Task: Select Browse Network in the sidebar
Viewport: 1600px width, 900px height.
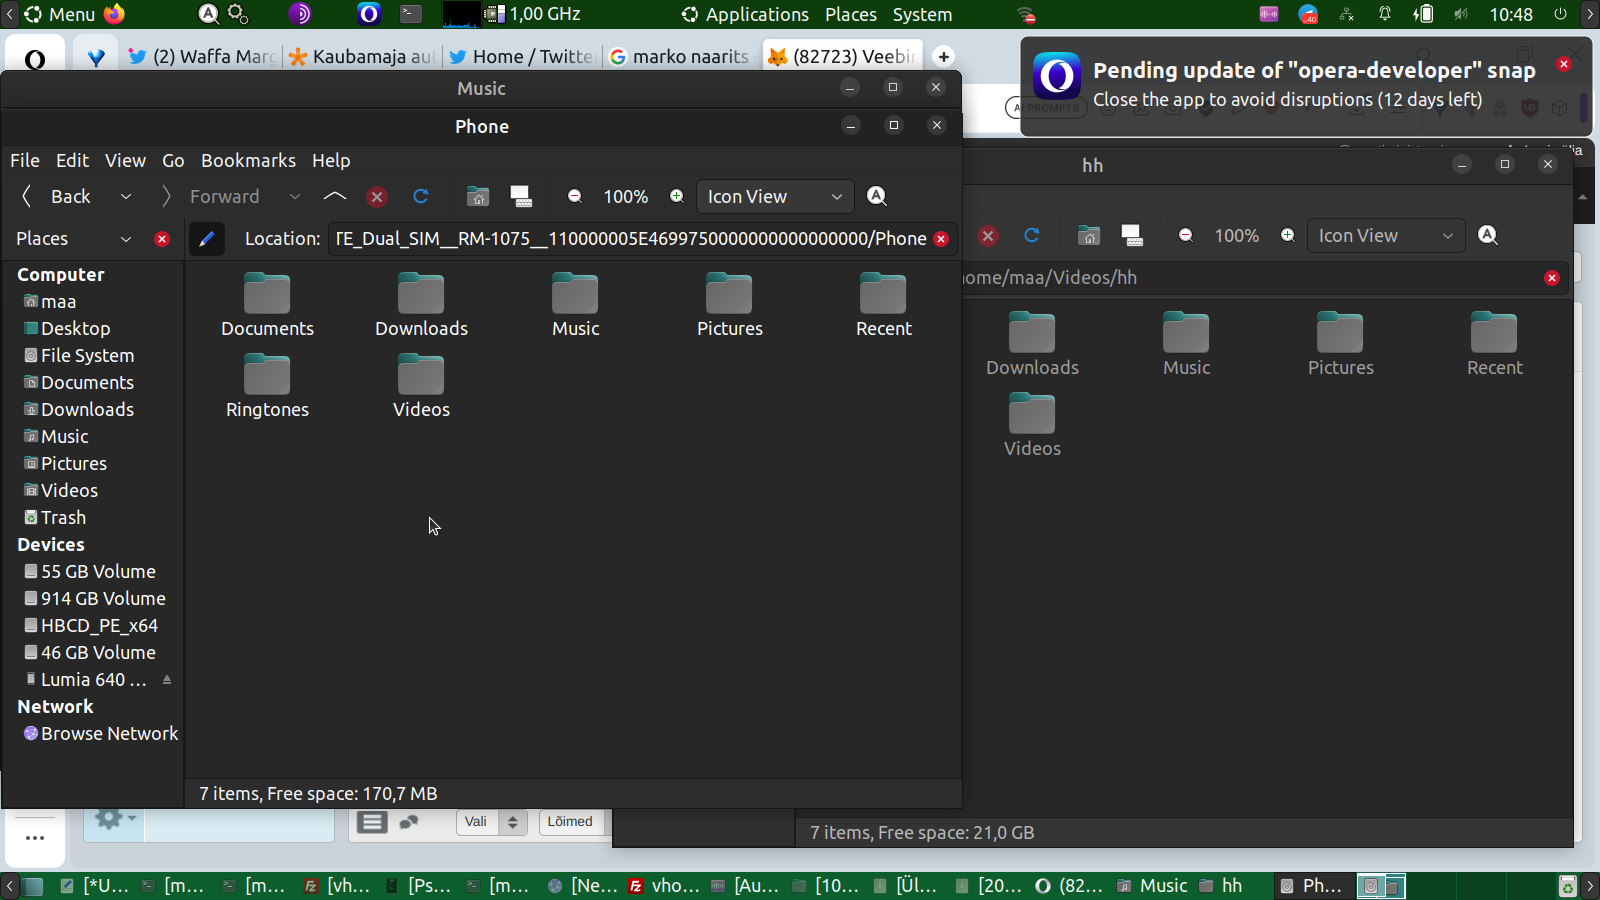Action: coord(109,734)
